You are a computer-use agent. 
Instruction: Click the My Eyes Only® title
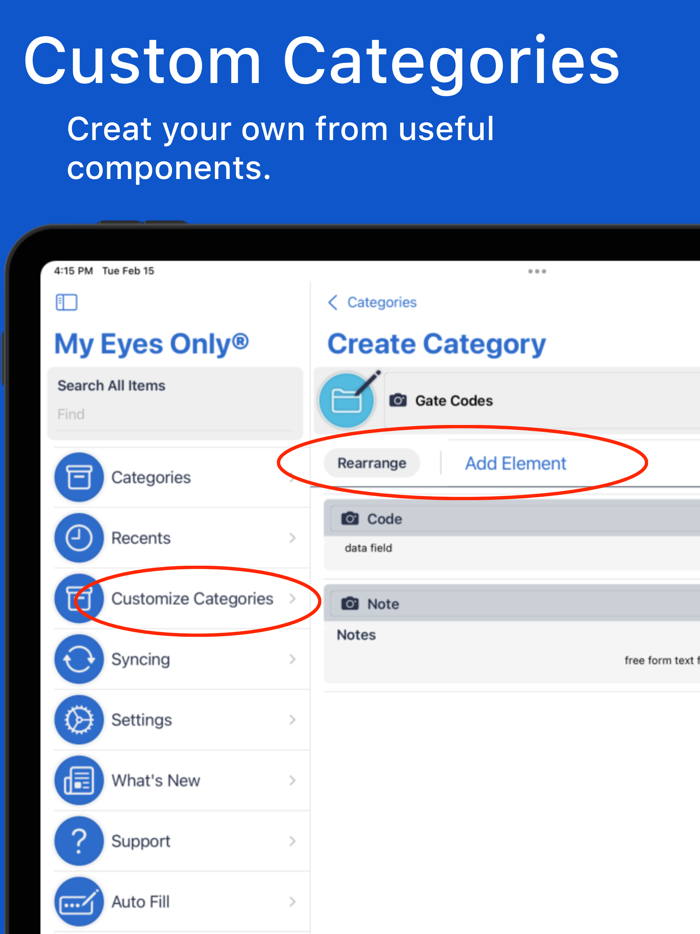tap(151, 344)
